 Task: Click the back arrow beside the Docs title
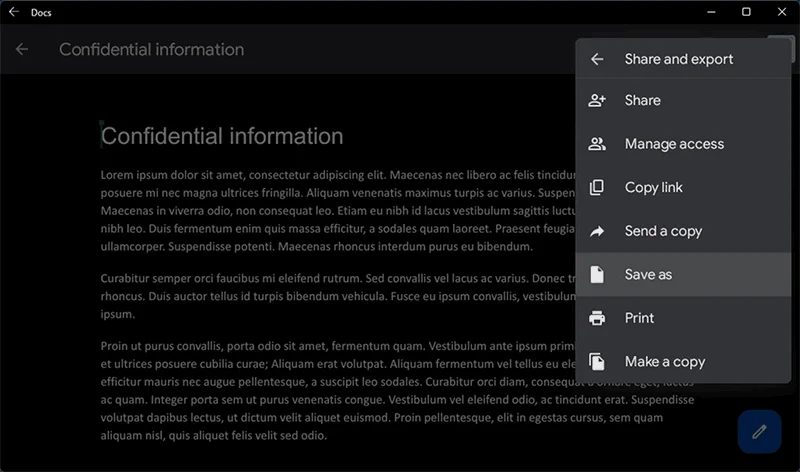coord(14,12)
